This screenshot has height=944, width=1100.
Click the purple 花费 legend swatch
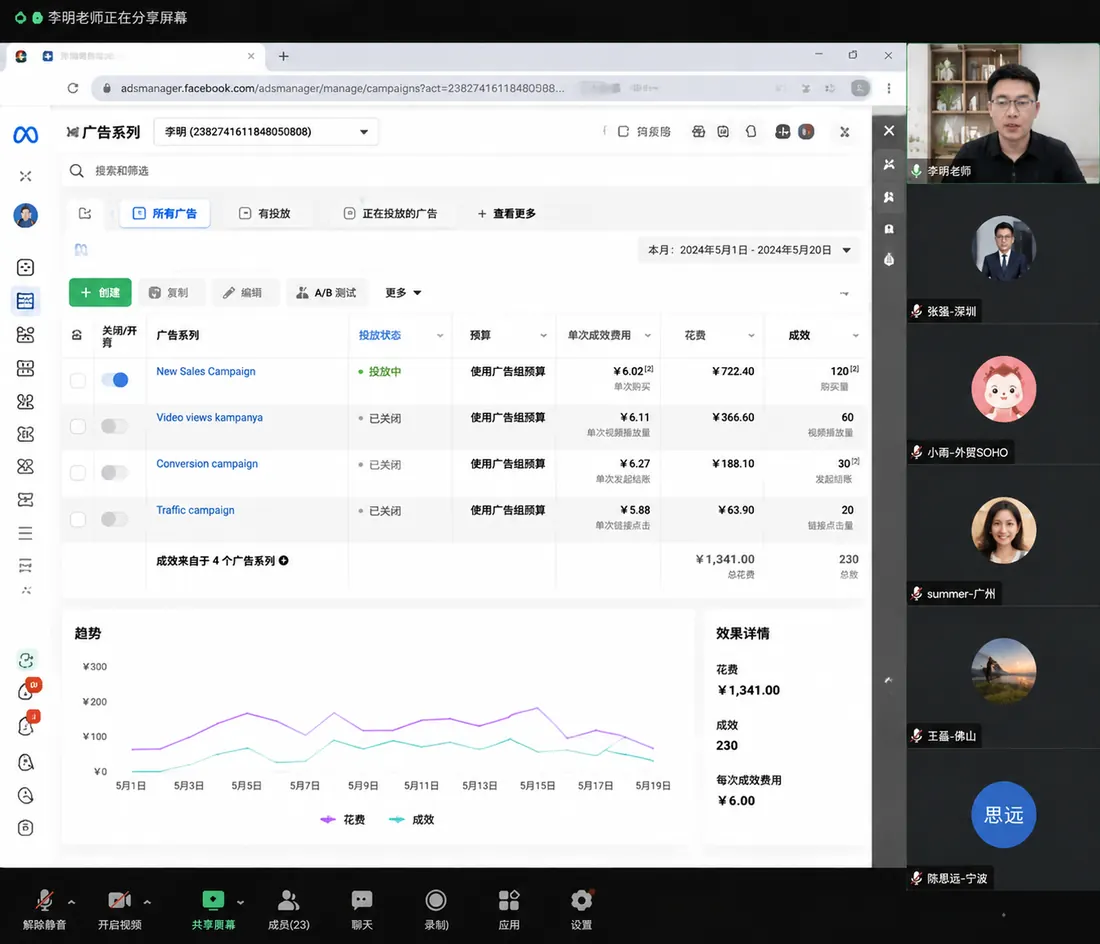pos(328,820)
